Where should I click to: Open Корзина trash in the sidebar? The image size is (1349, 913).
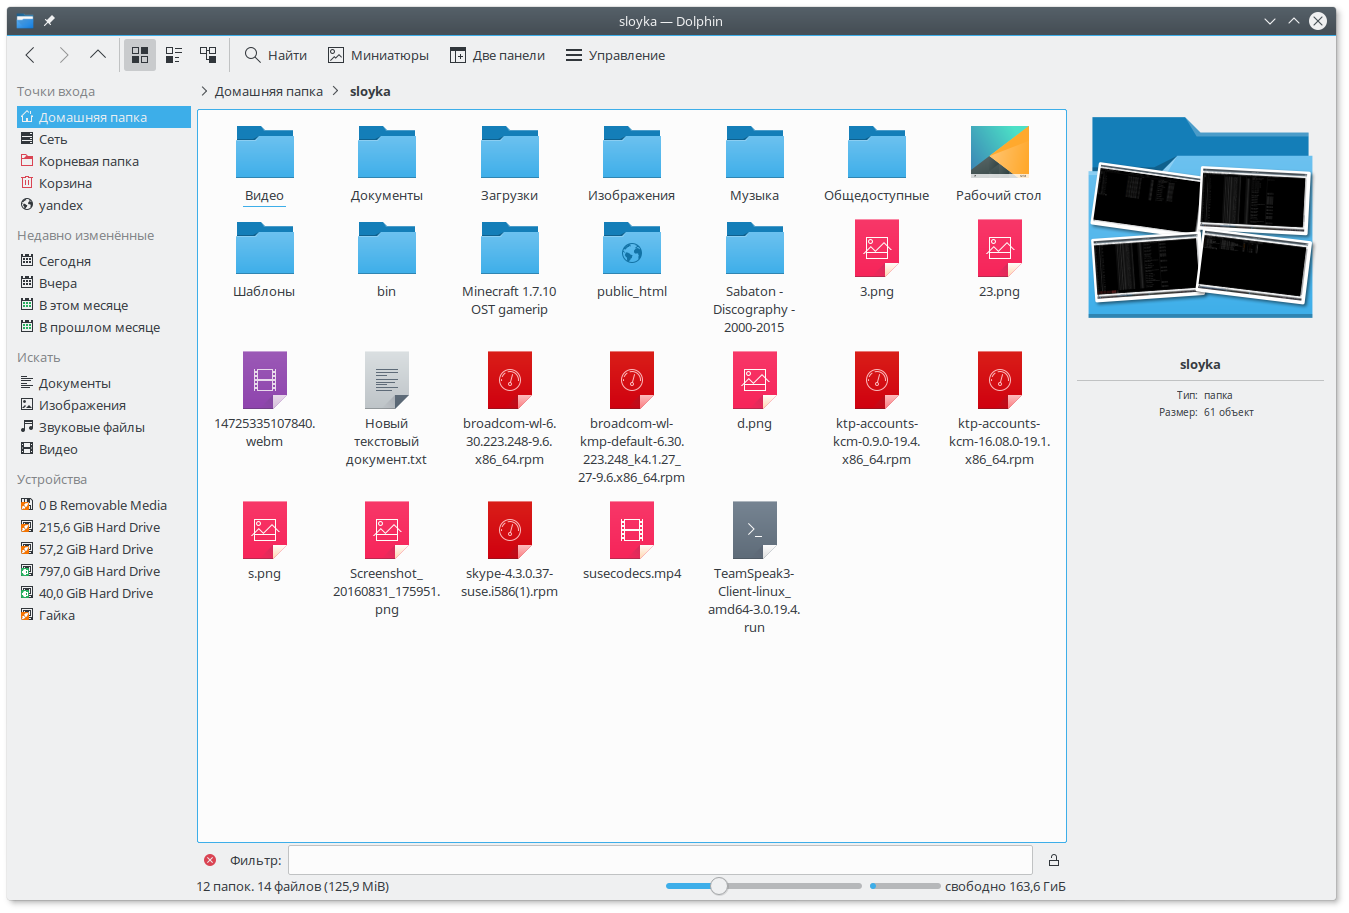click(x=104, y=183)
